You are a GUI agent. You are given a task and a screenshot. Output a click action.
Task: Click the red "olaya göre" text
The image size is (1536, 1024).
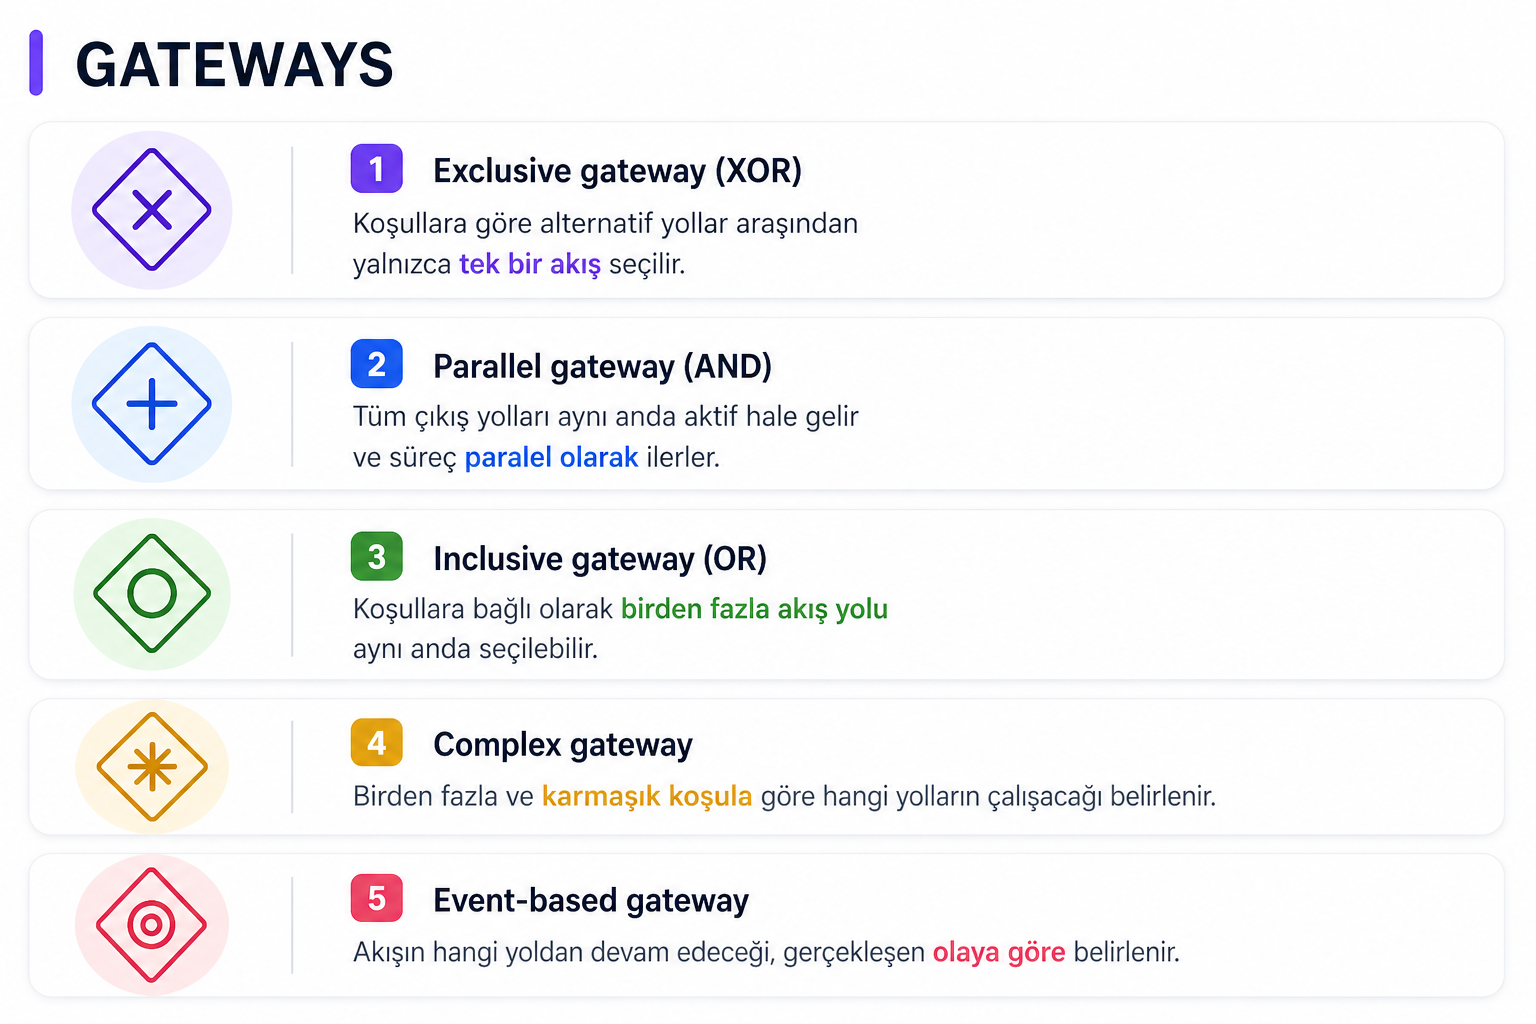(998, 952)
